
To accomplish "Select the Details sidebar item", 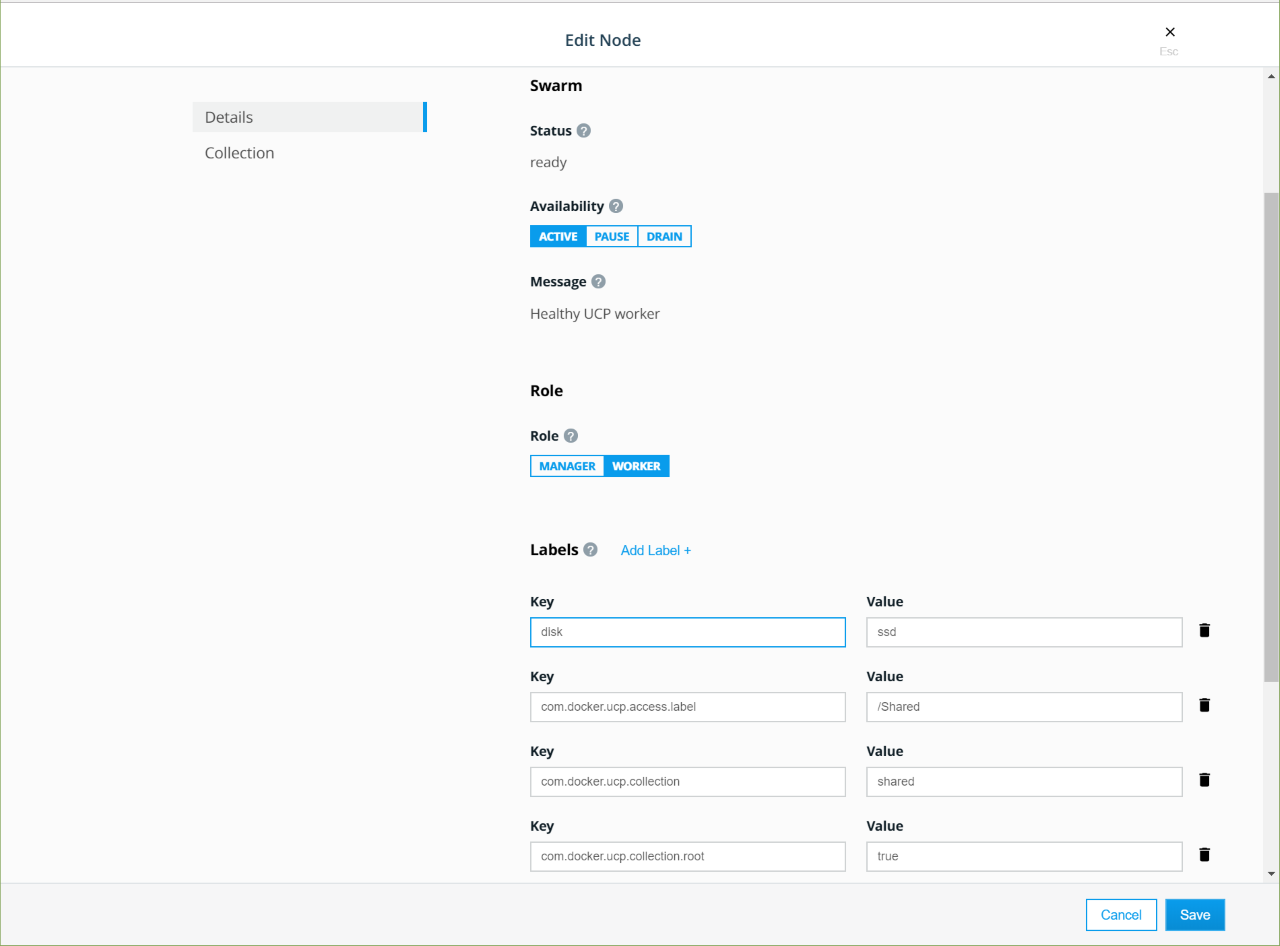I will click(x=229, y=117).
